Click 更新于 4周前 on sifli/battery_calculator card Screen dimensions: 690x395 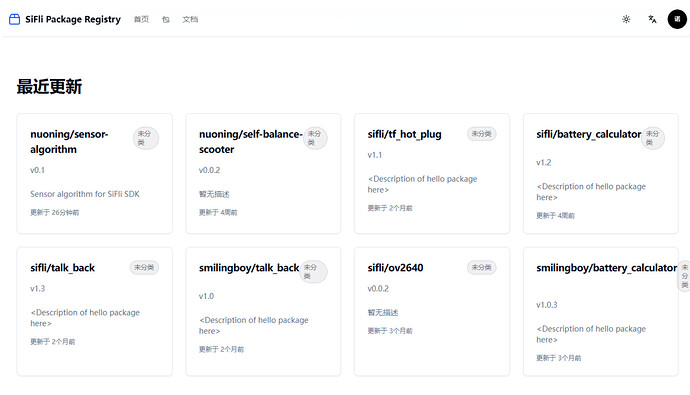[555, 216]
